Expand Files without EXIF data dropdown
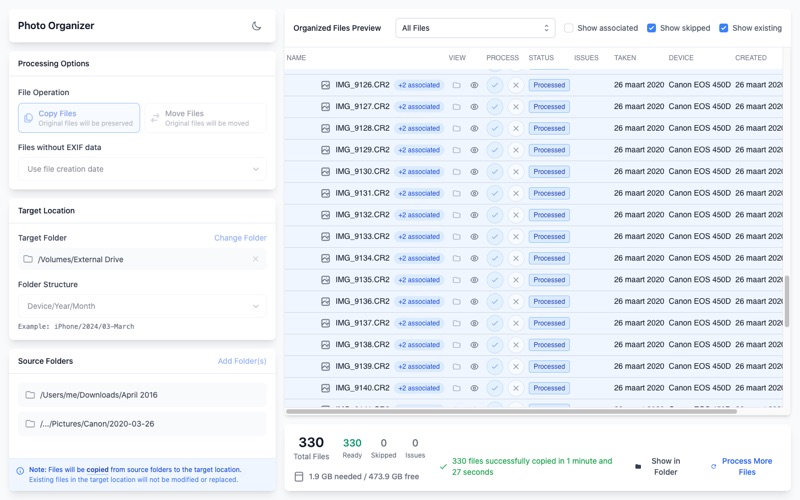 click(142, 169)
